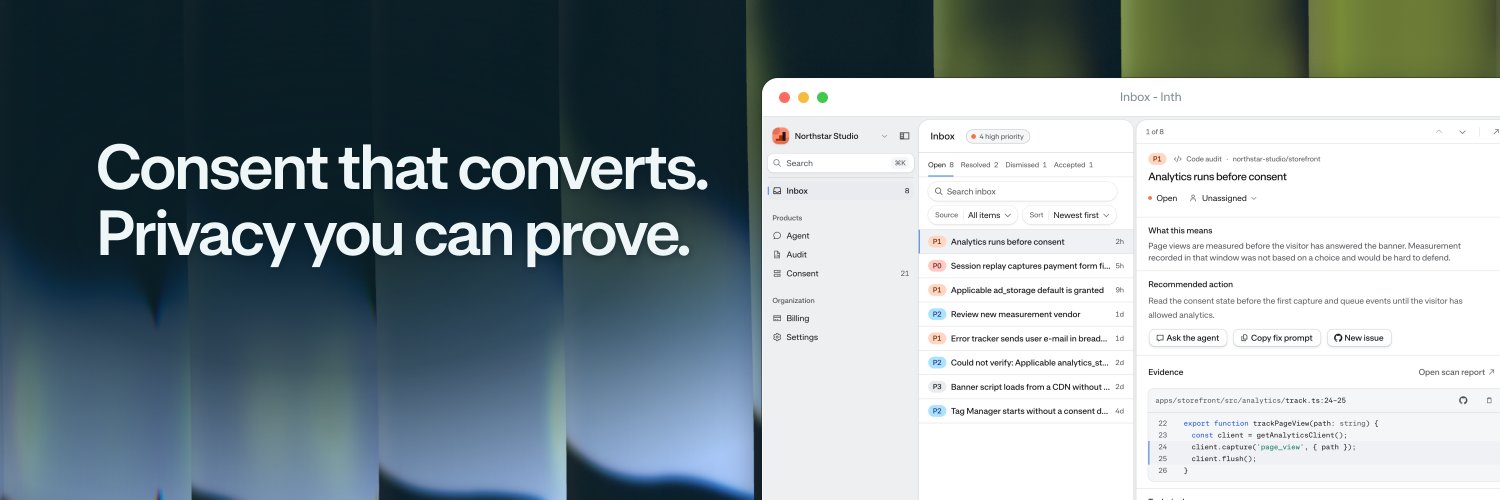Screen dimensions: 1500x500
Task: Click the Code audit source label
Action: click(x=1199, y=159)
